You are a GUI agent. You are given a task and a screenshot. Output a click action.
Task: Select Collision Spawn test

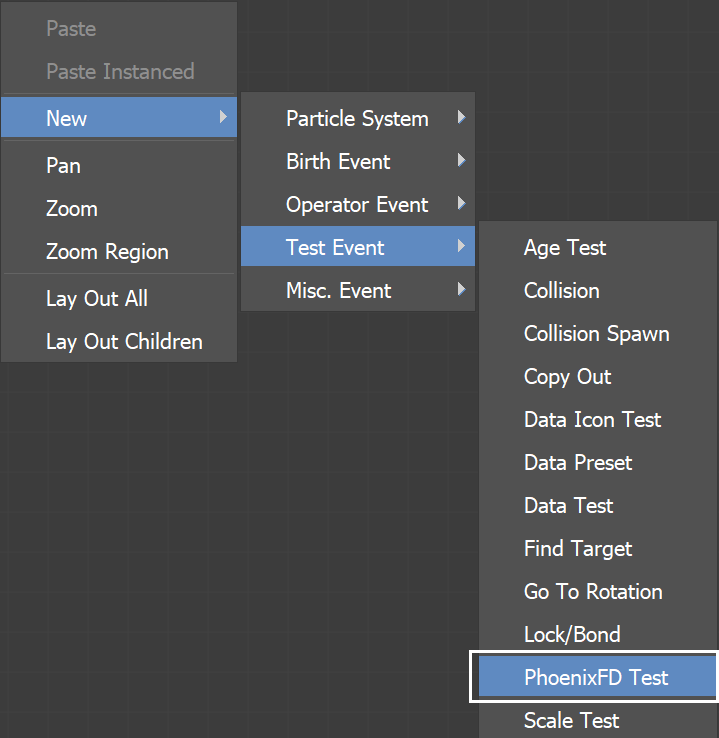coord(597,333)
